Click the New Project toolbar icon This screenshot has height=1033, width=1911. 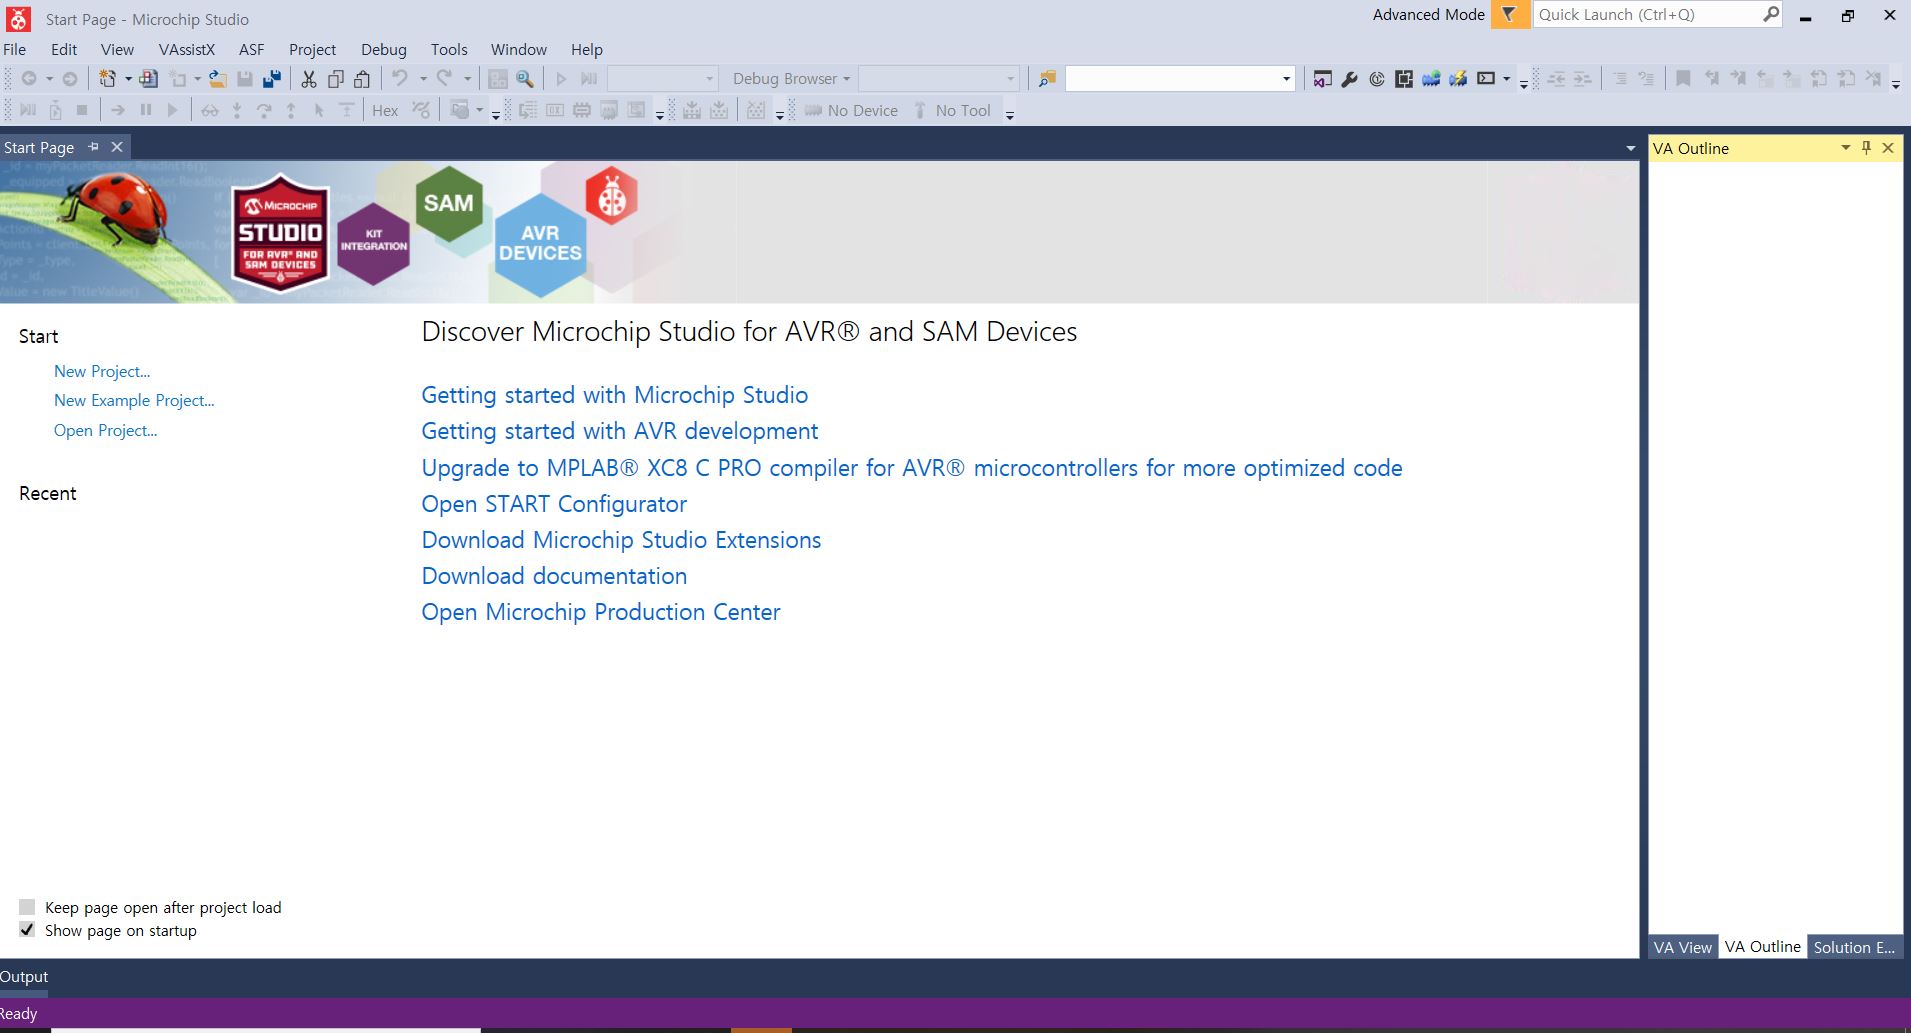(x=107, y=79)
